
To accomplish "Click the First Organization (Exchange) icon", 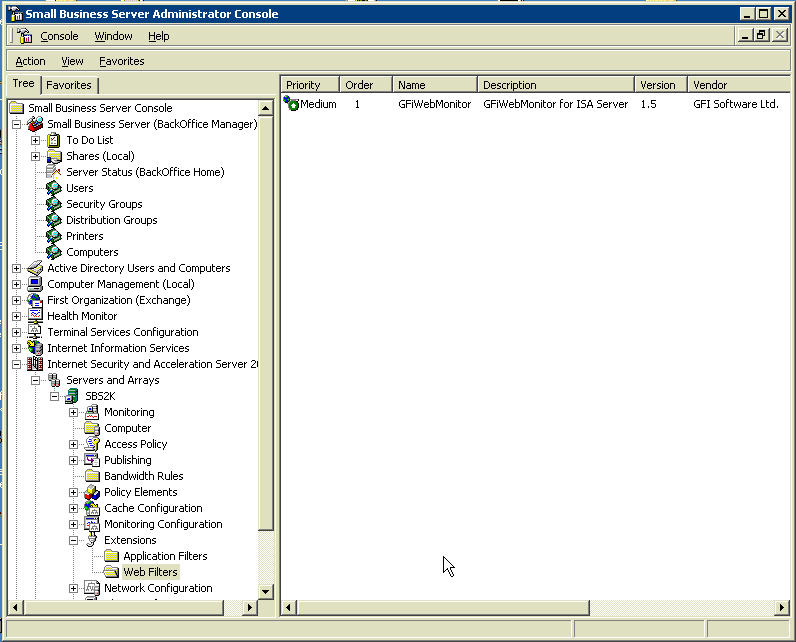I will point(35,300).
